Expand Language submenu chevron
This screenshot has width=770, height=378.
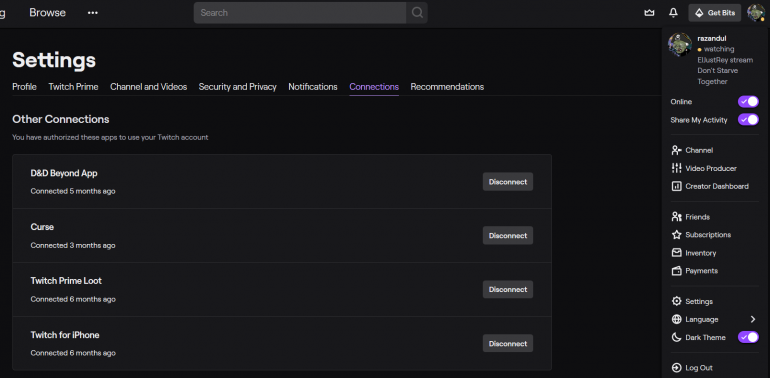753,320
